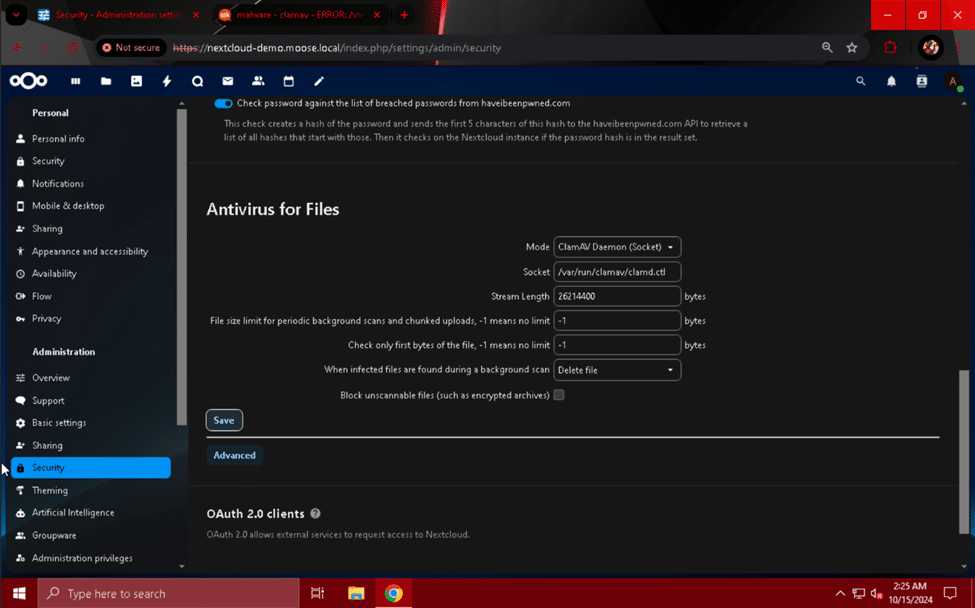Open the Chrome tab search chevron
Screen dimensions: 975x608
(16, 15)
